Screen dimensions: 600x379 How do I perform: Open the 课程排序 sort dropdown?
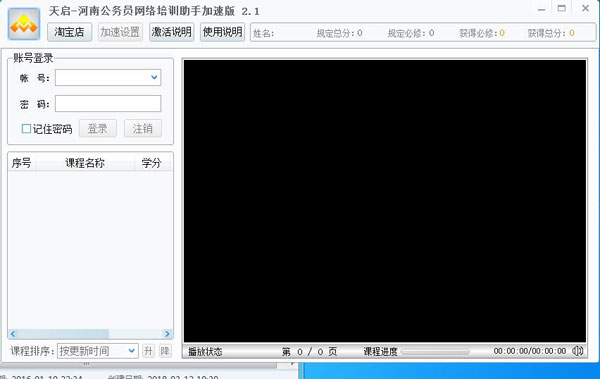(x=98, y=351)
